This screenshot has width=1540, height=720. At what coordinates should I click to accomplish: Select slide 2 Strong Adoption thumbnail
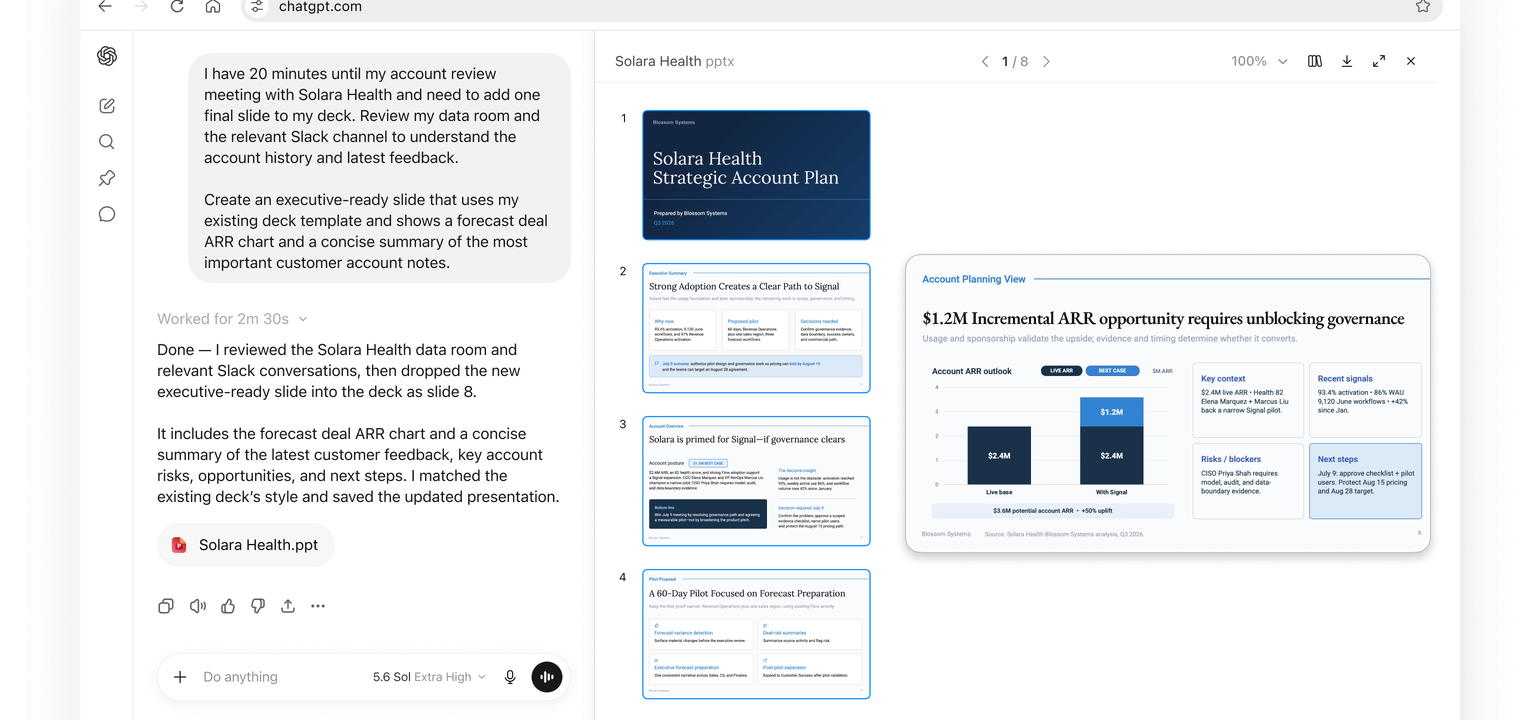pyautogui.click(x=756, y=328)
